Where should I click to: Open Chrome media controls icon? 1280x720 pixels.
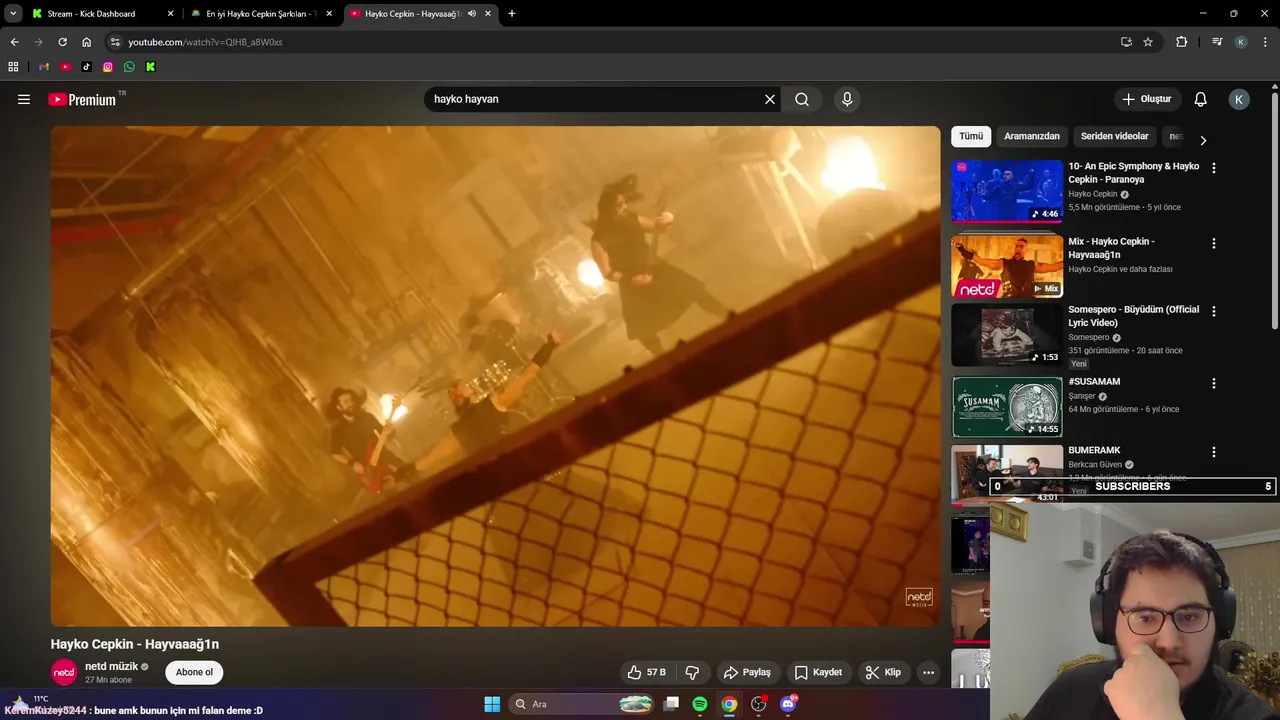click(1217, 42)
